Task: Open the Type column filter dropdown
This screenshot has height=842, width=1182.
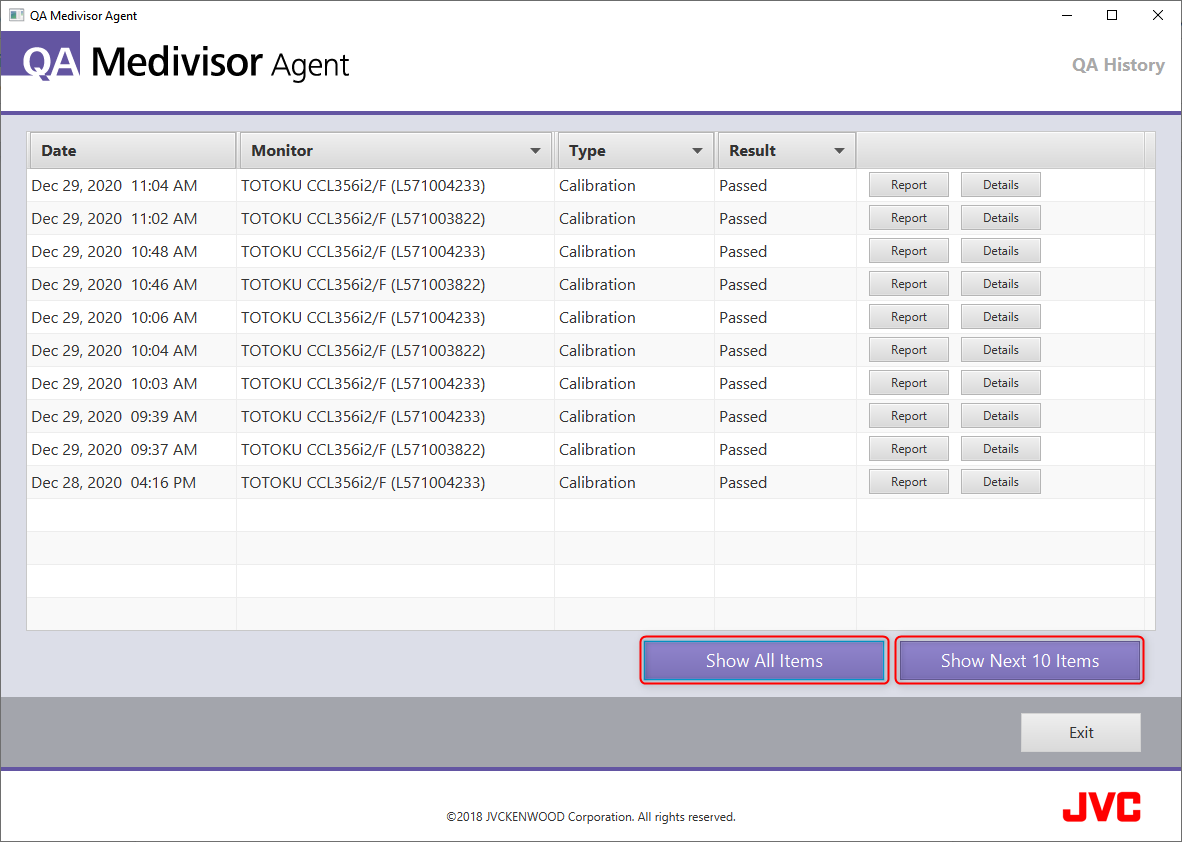Action: point(697,151)
